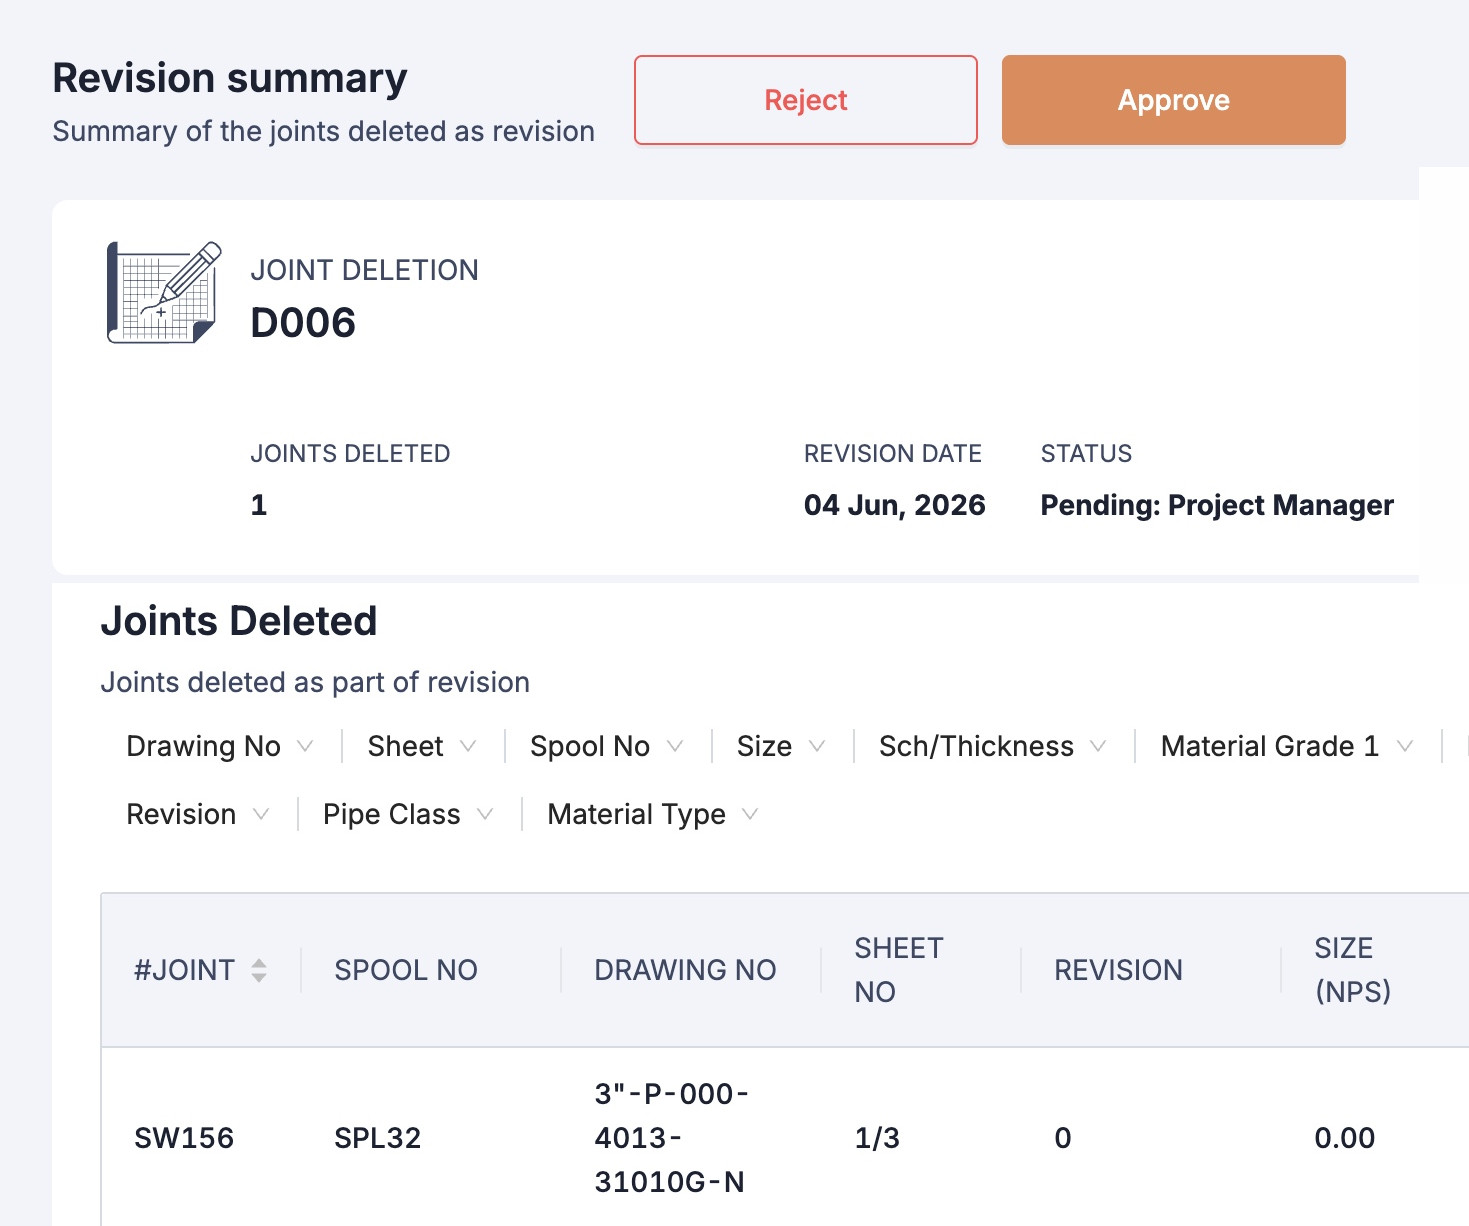Open the Material Grade 1 filter
Viewport: 1469px width, 1226px height.
(1287, 746)
